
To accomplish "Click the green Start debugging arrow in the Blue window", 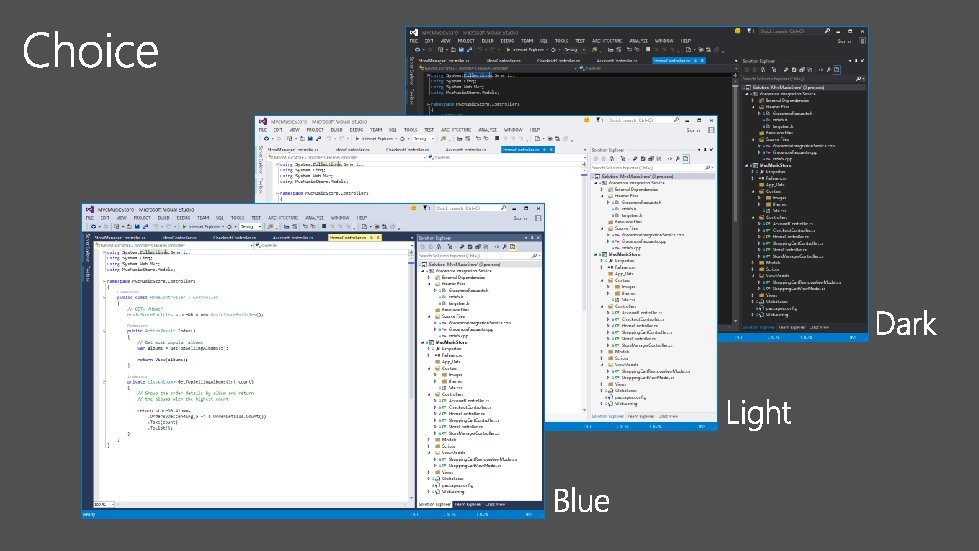I will (184, 227).
